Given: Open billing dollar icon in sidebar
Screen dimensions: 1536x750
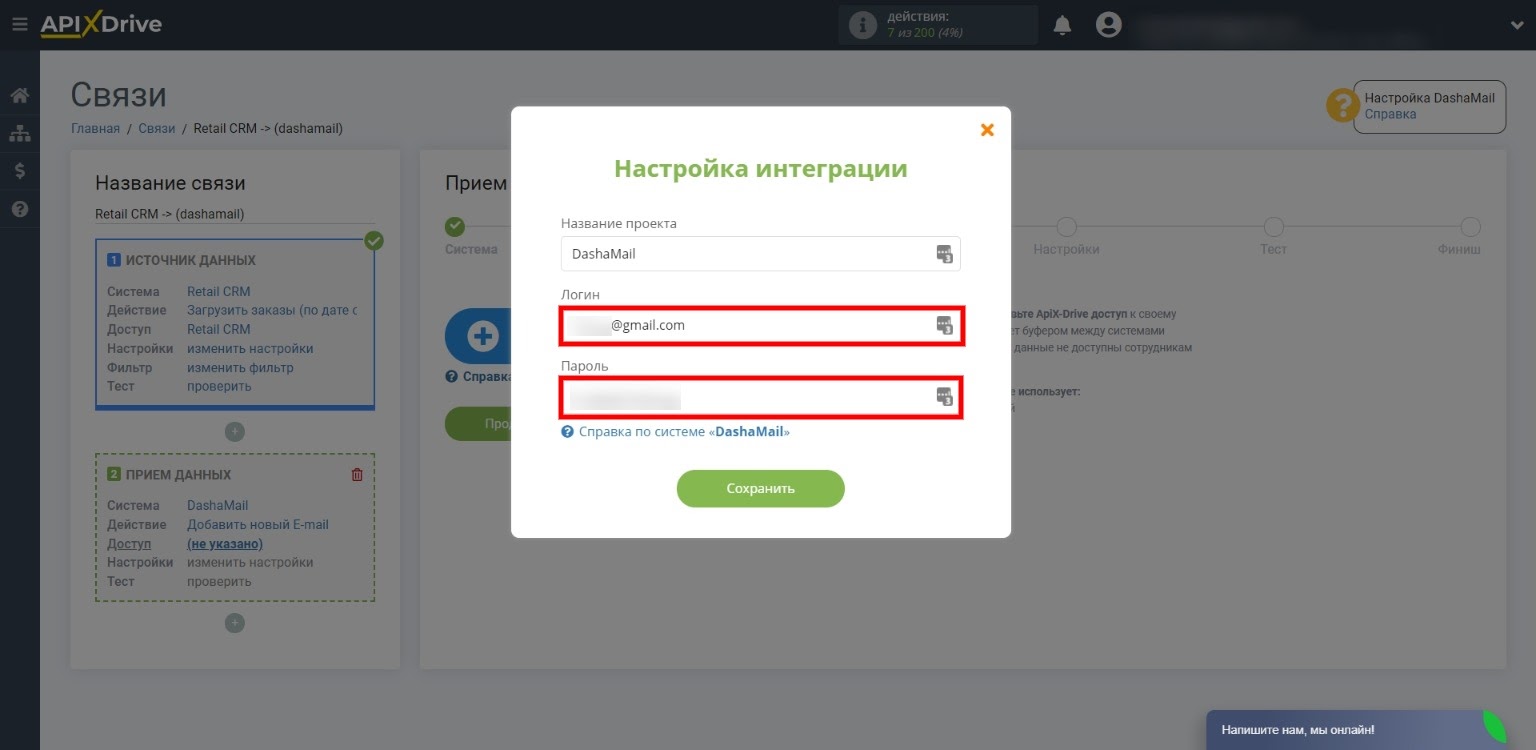Looking at the screenshot, I should [19, 171].
